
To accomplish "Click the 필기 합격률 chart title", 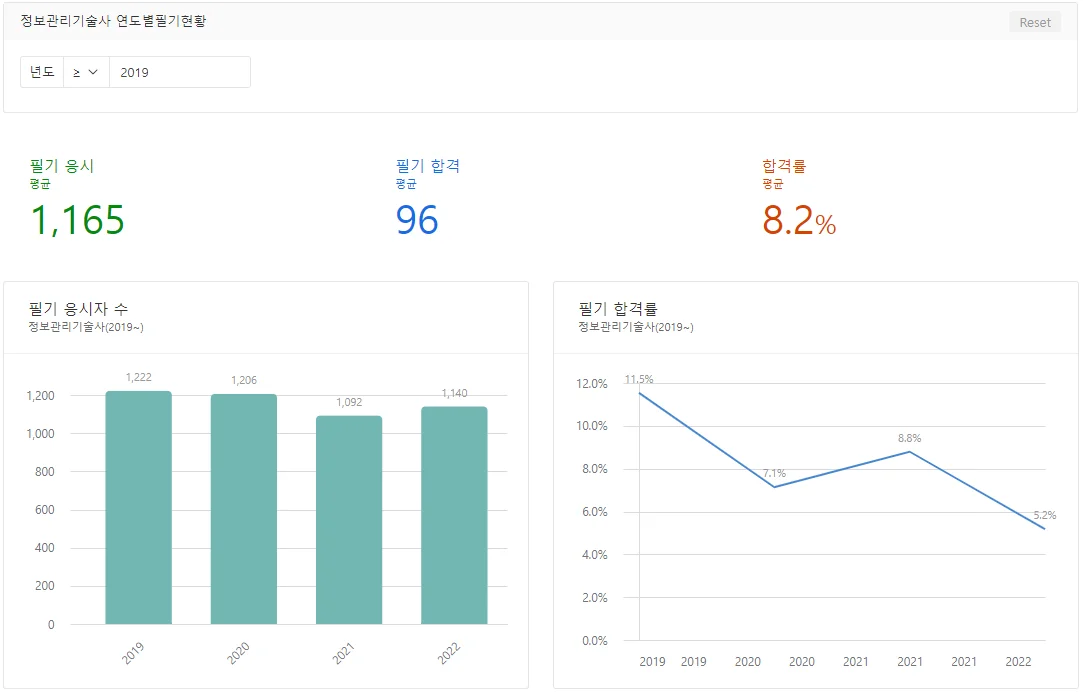I will (x=621, y=308).
